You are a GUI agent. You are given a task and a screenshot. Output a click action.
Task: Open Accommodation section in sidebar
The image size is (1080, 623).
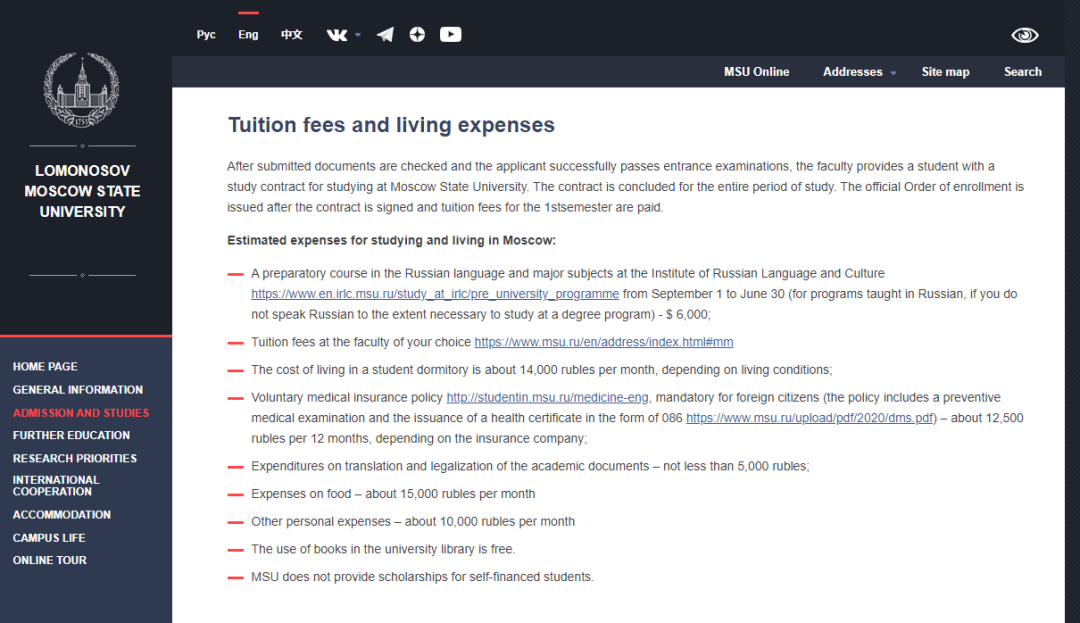(x=62, y=515)
